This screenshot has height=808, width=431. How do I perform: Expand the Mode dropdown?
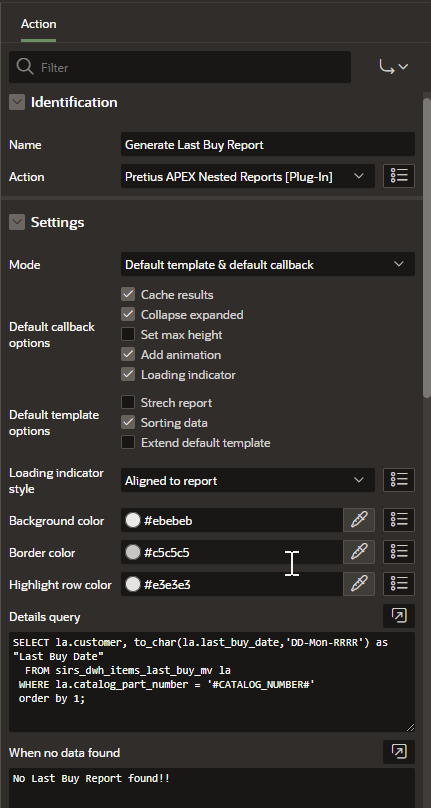pos(268,264)
